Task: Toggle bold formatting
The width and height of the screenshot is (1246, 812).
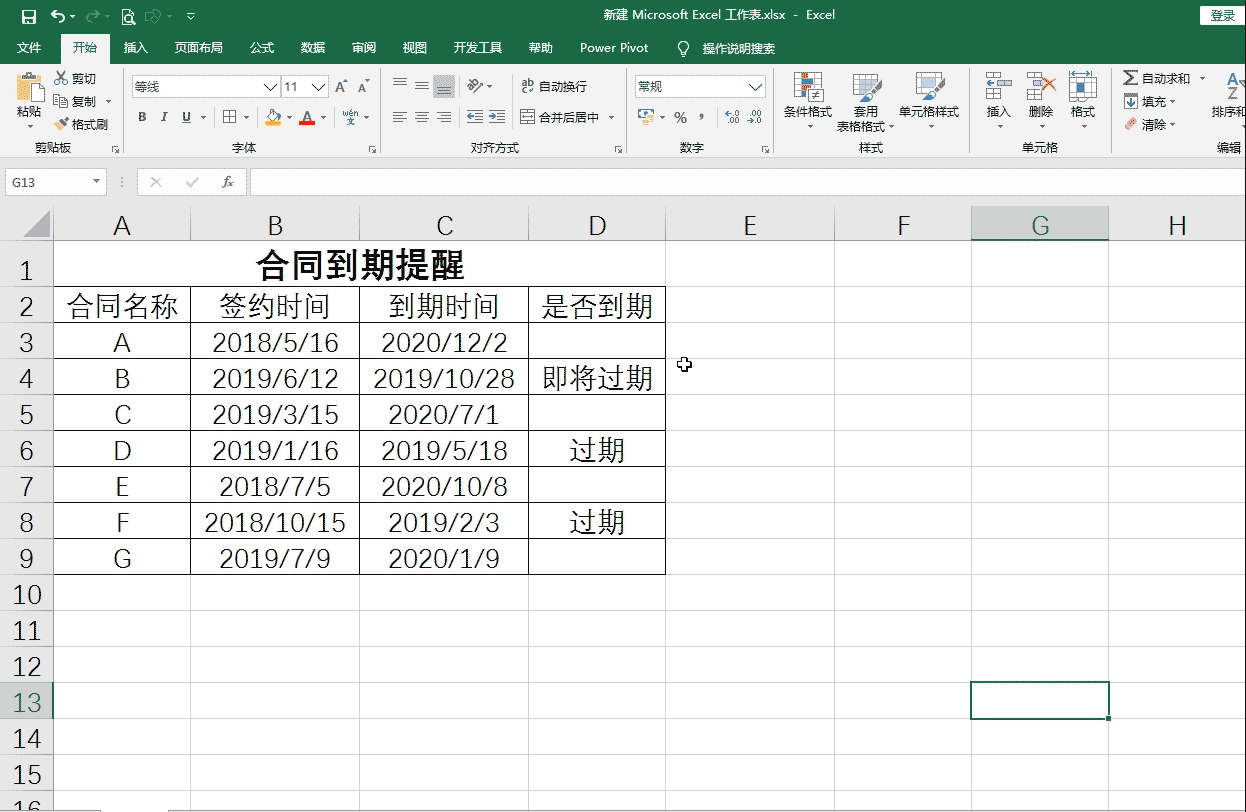Action: 142,117
